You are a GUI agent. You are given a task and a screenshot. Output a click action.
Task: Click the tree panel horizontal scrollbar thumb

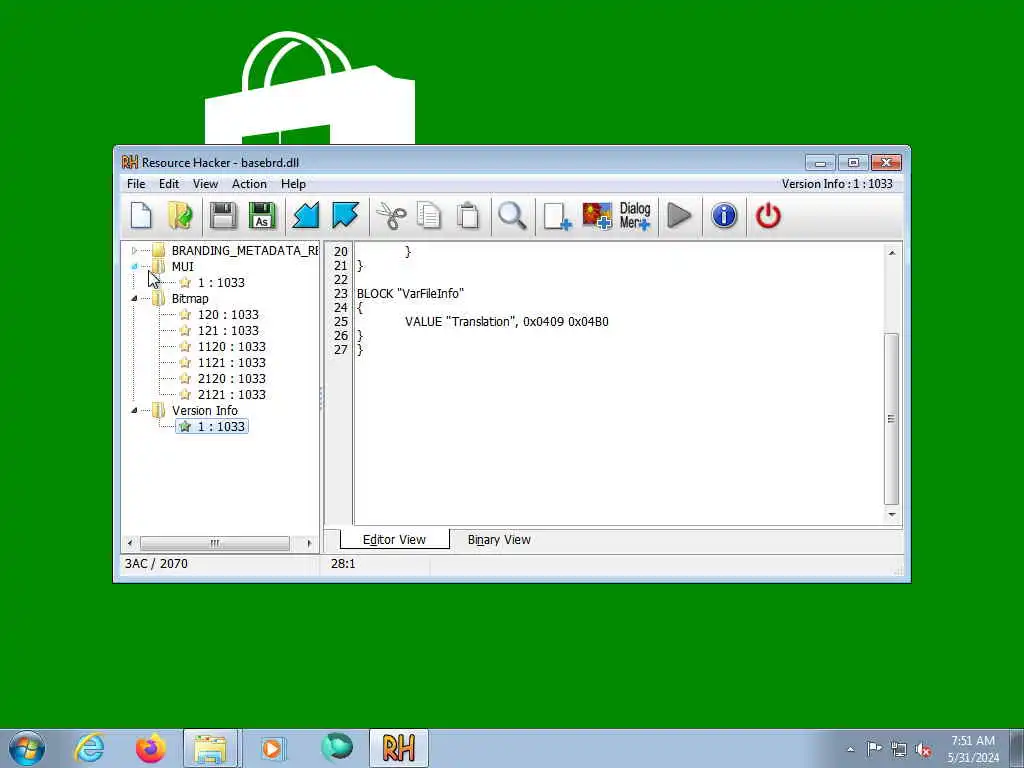[x=215, y=543]
